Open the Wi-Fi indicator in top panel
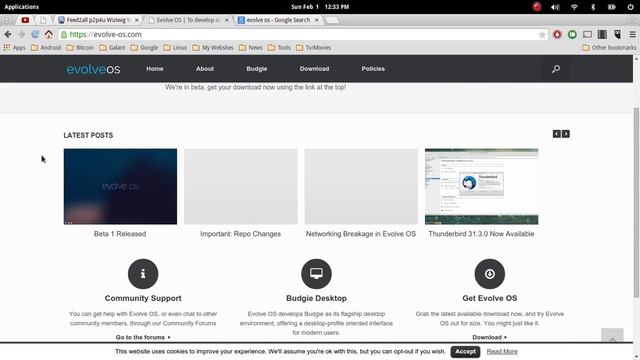The height and width of the screenshot is (360, 640). pyautogui.click(x=574, y=7)
